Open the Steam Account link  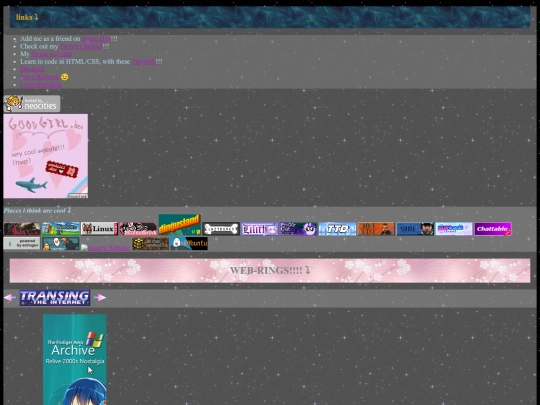52,54
